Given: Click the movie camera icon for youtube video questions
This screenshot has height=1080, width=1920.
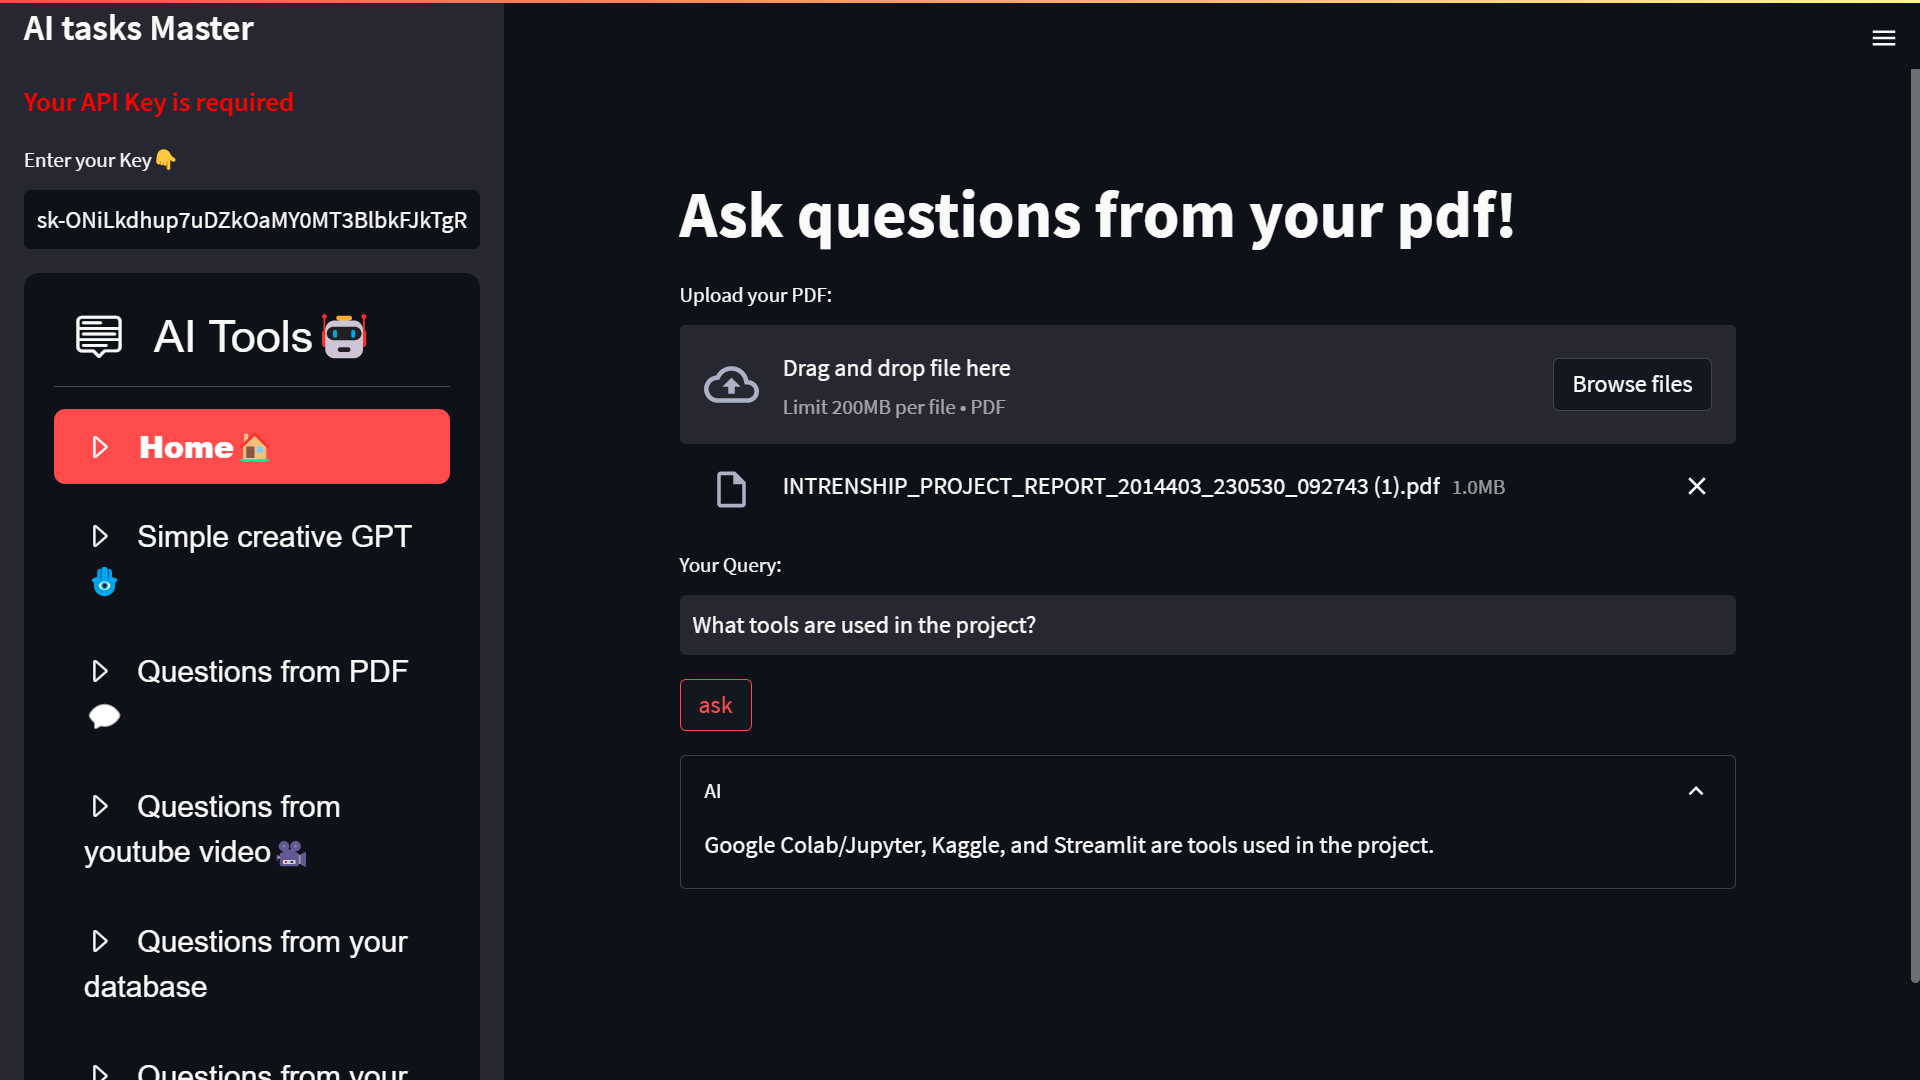Looking at the screenshot, I should 291,852.
